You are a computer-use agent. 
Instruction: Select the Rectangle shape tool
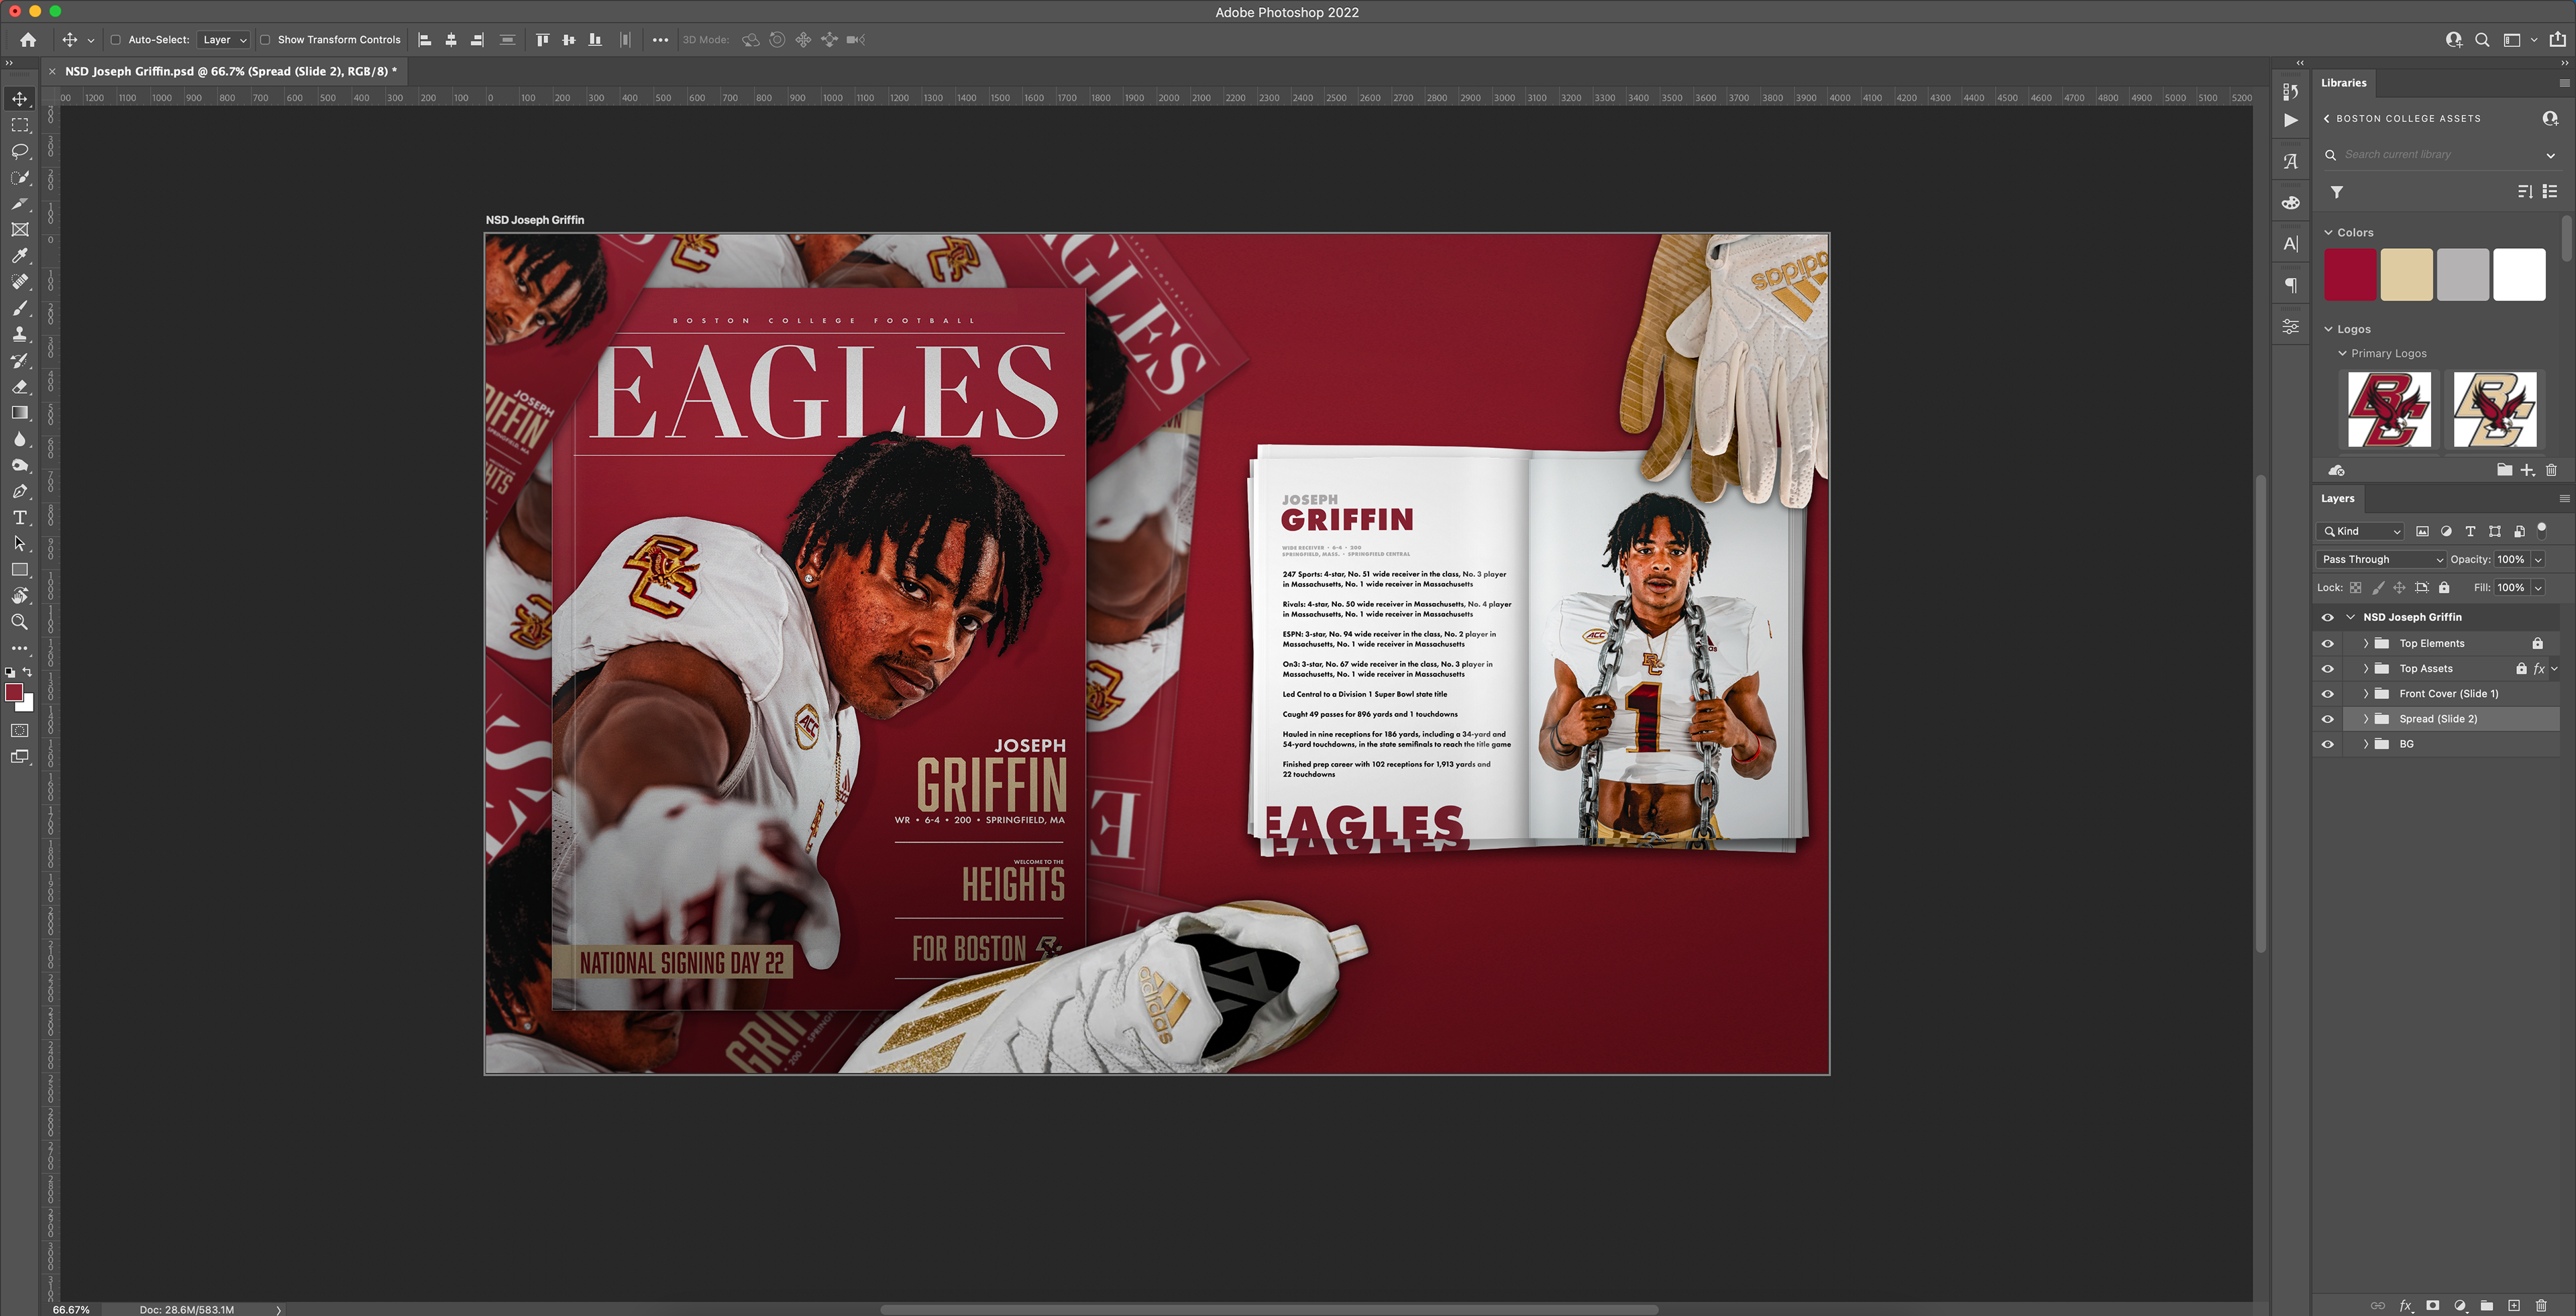tap(20, 570)
